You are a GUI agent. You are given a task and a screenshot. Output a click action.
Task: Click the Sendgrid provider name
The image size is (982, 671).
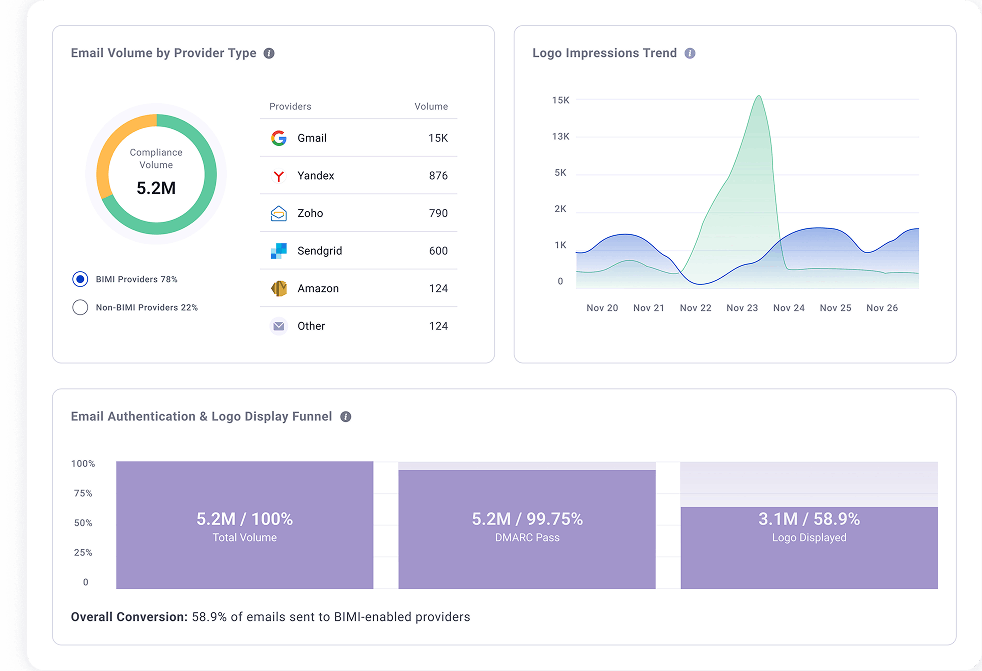(319, 251)
